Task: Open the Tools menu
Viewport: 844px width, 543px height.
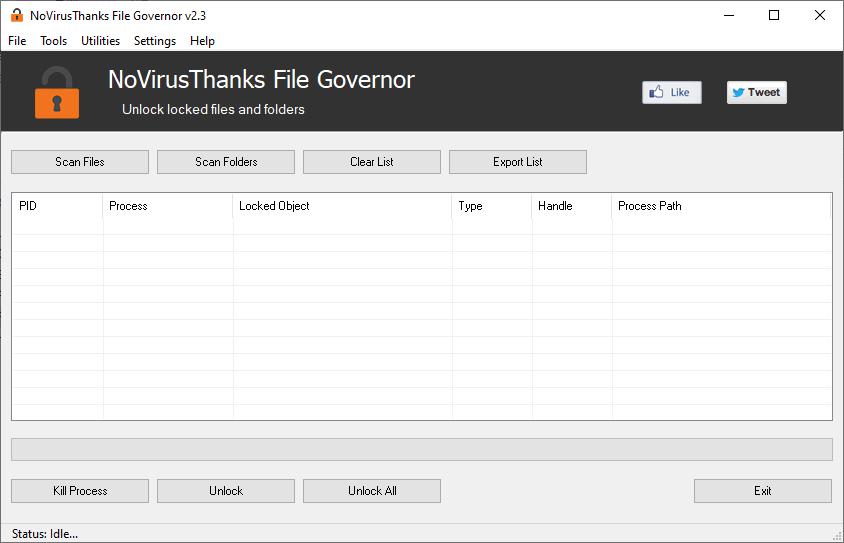Action: click(x=54, y=41)
